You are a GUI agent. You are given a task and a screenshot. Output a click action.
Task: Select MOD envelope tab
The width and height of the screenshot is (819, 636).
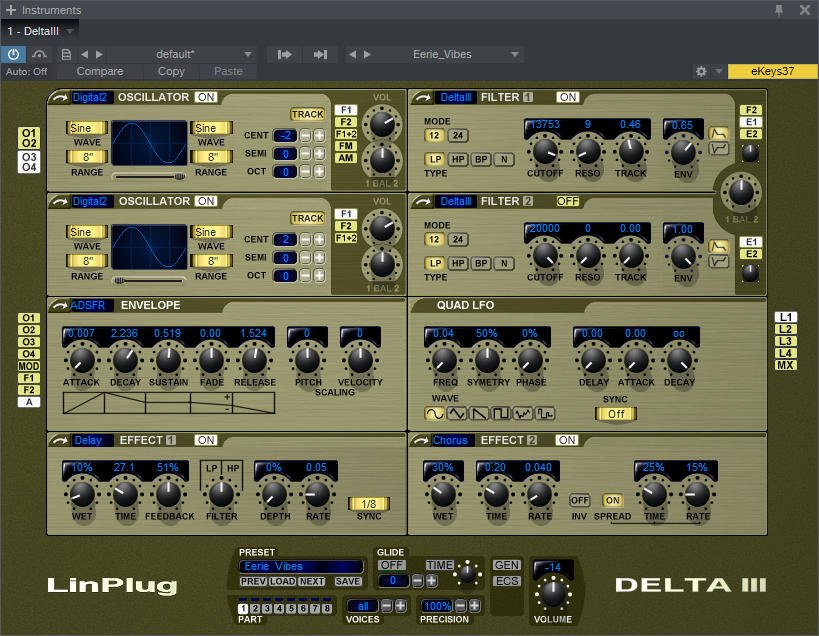click(29, 366)
